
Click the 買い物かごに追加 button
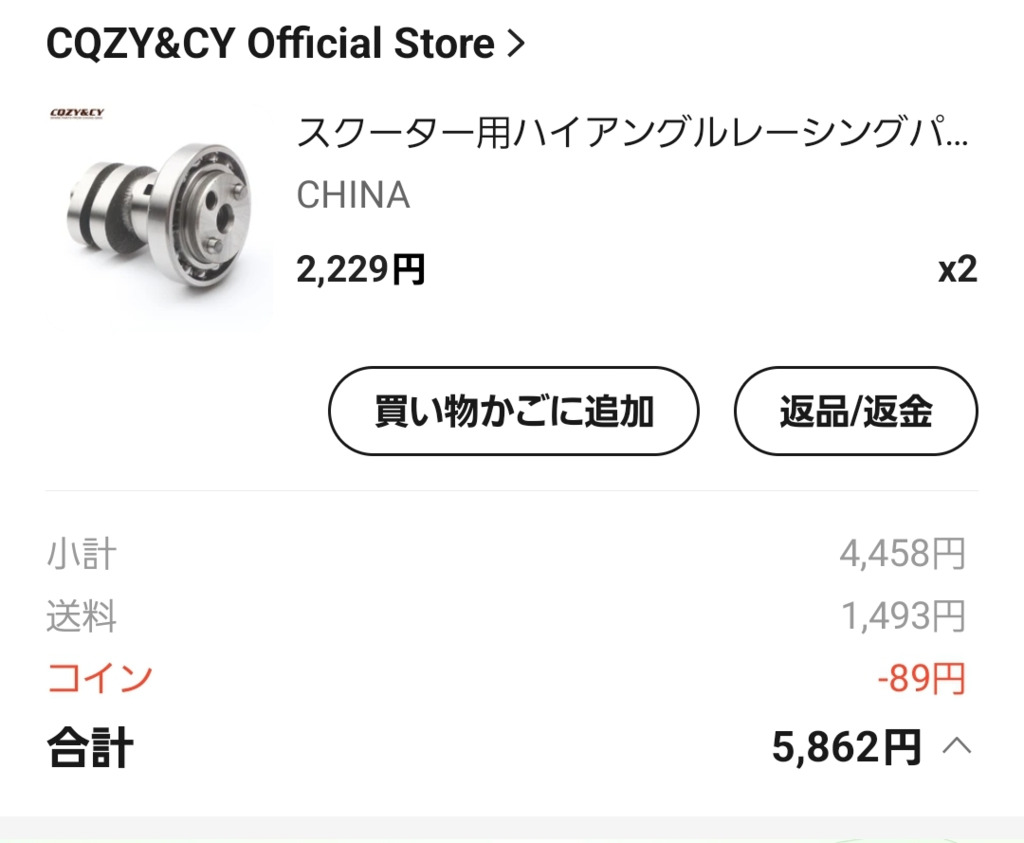514,411
